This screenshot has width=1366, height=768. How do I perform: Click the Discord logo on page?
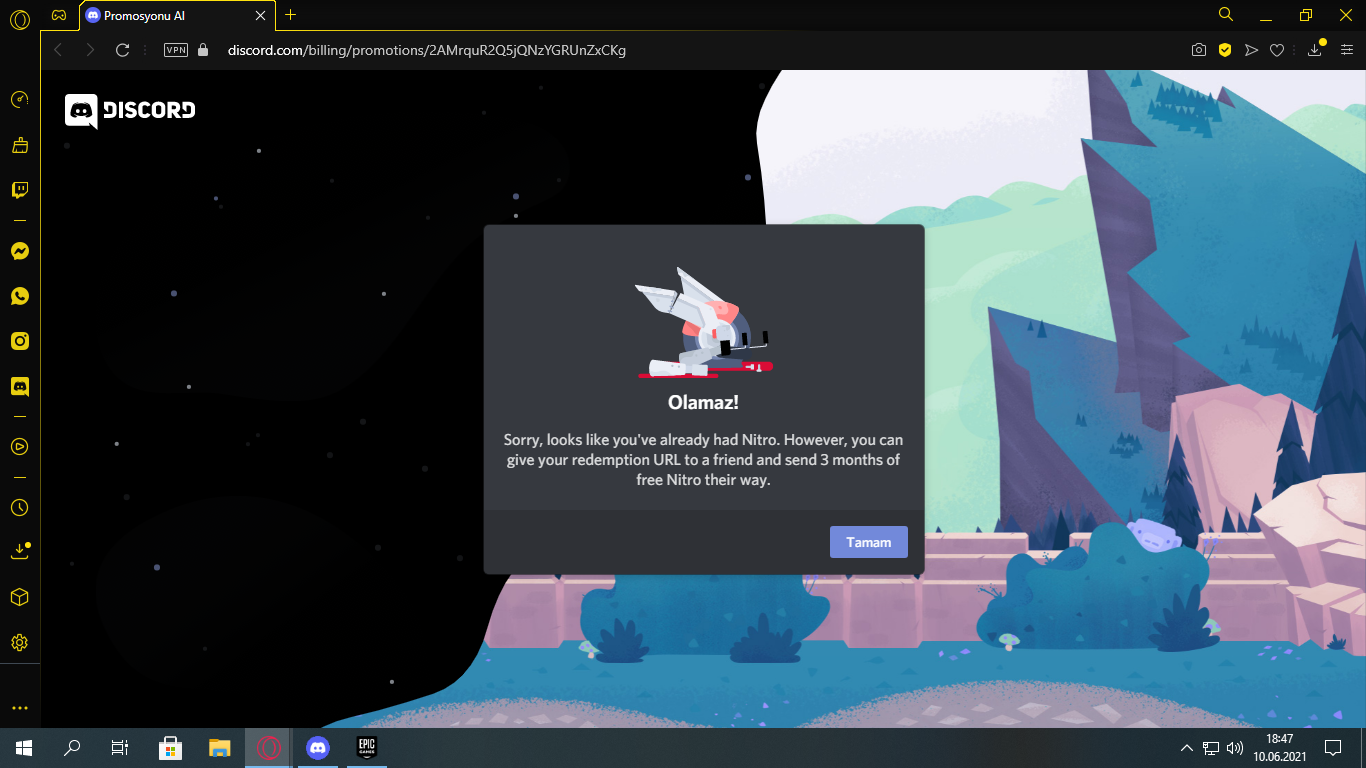coord(130,111)
